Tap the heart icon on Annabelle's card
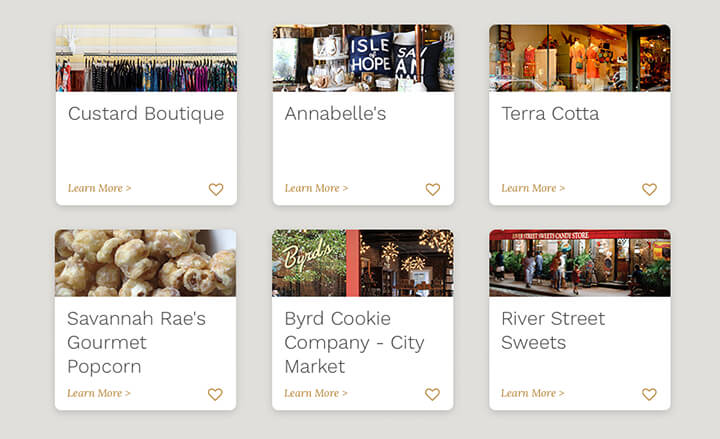The height and width of the screenshot is (439, 720). coord(433,189)
